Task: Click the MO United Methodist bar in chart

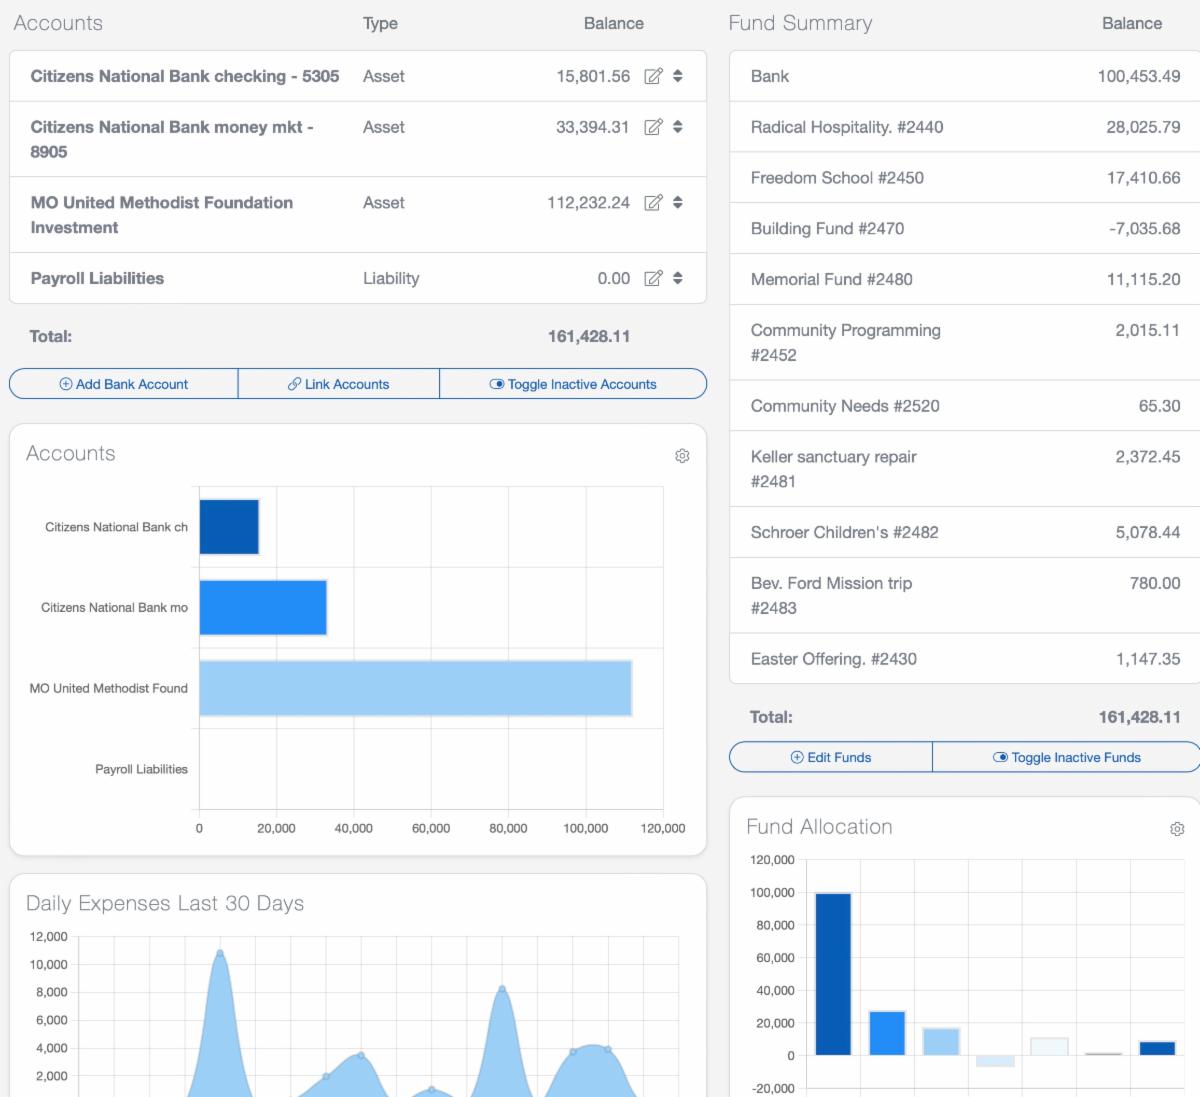Action: 415,688
